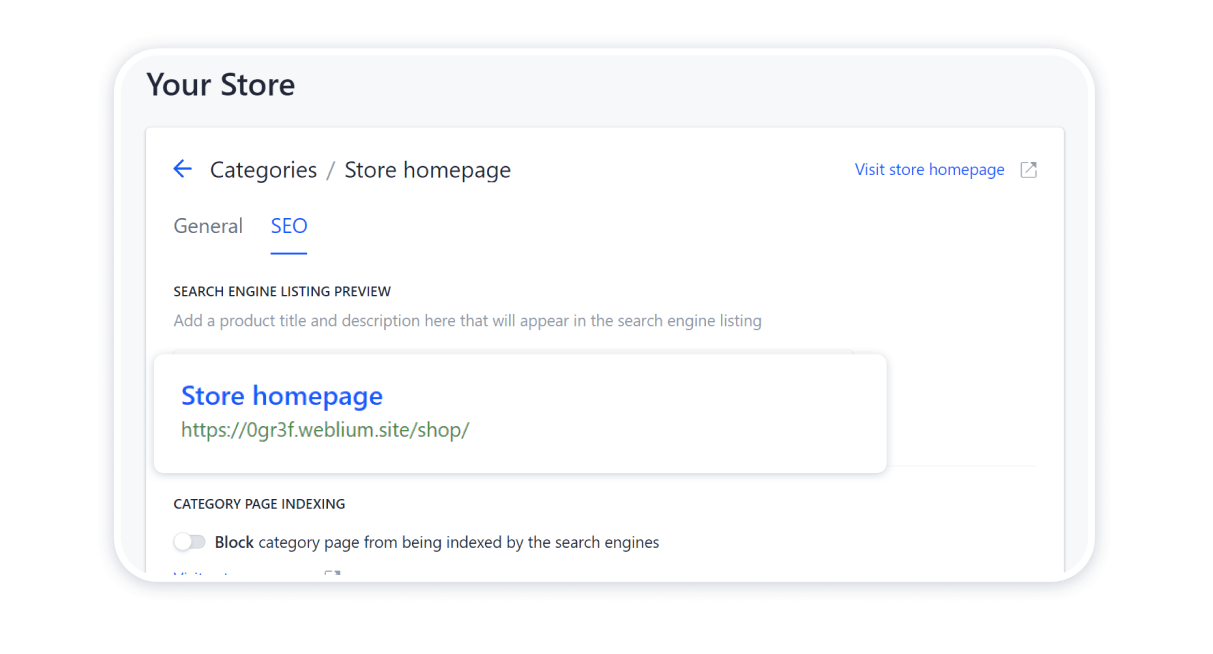Click the blue Store homepage title in the preview

click(281, 396)
